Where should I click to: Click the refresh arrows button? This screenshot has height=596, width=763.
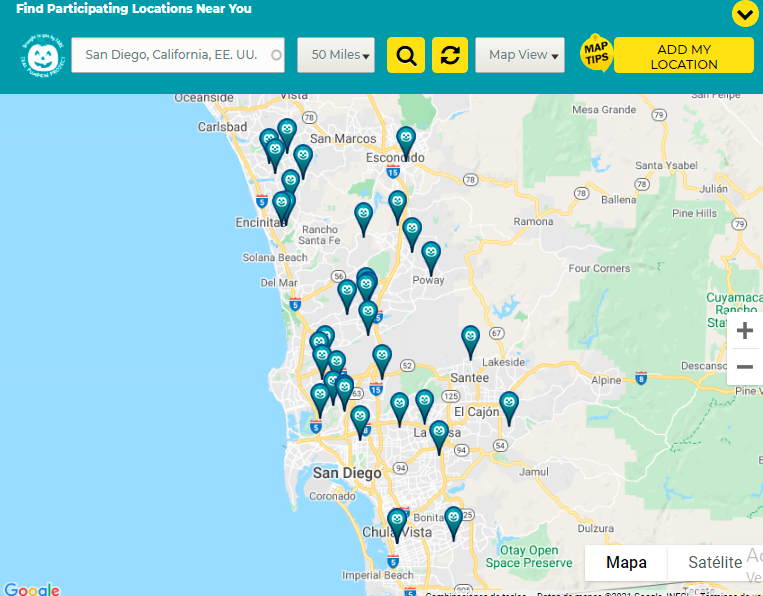(x=450, y=55)
